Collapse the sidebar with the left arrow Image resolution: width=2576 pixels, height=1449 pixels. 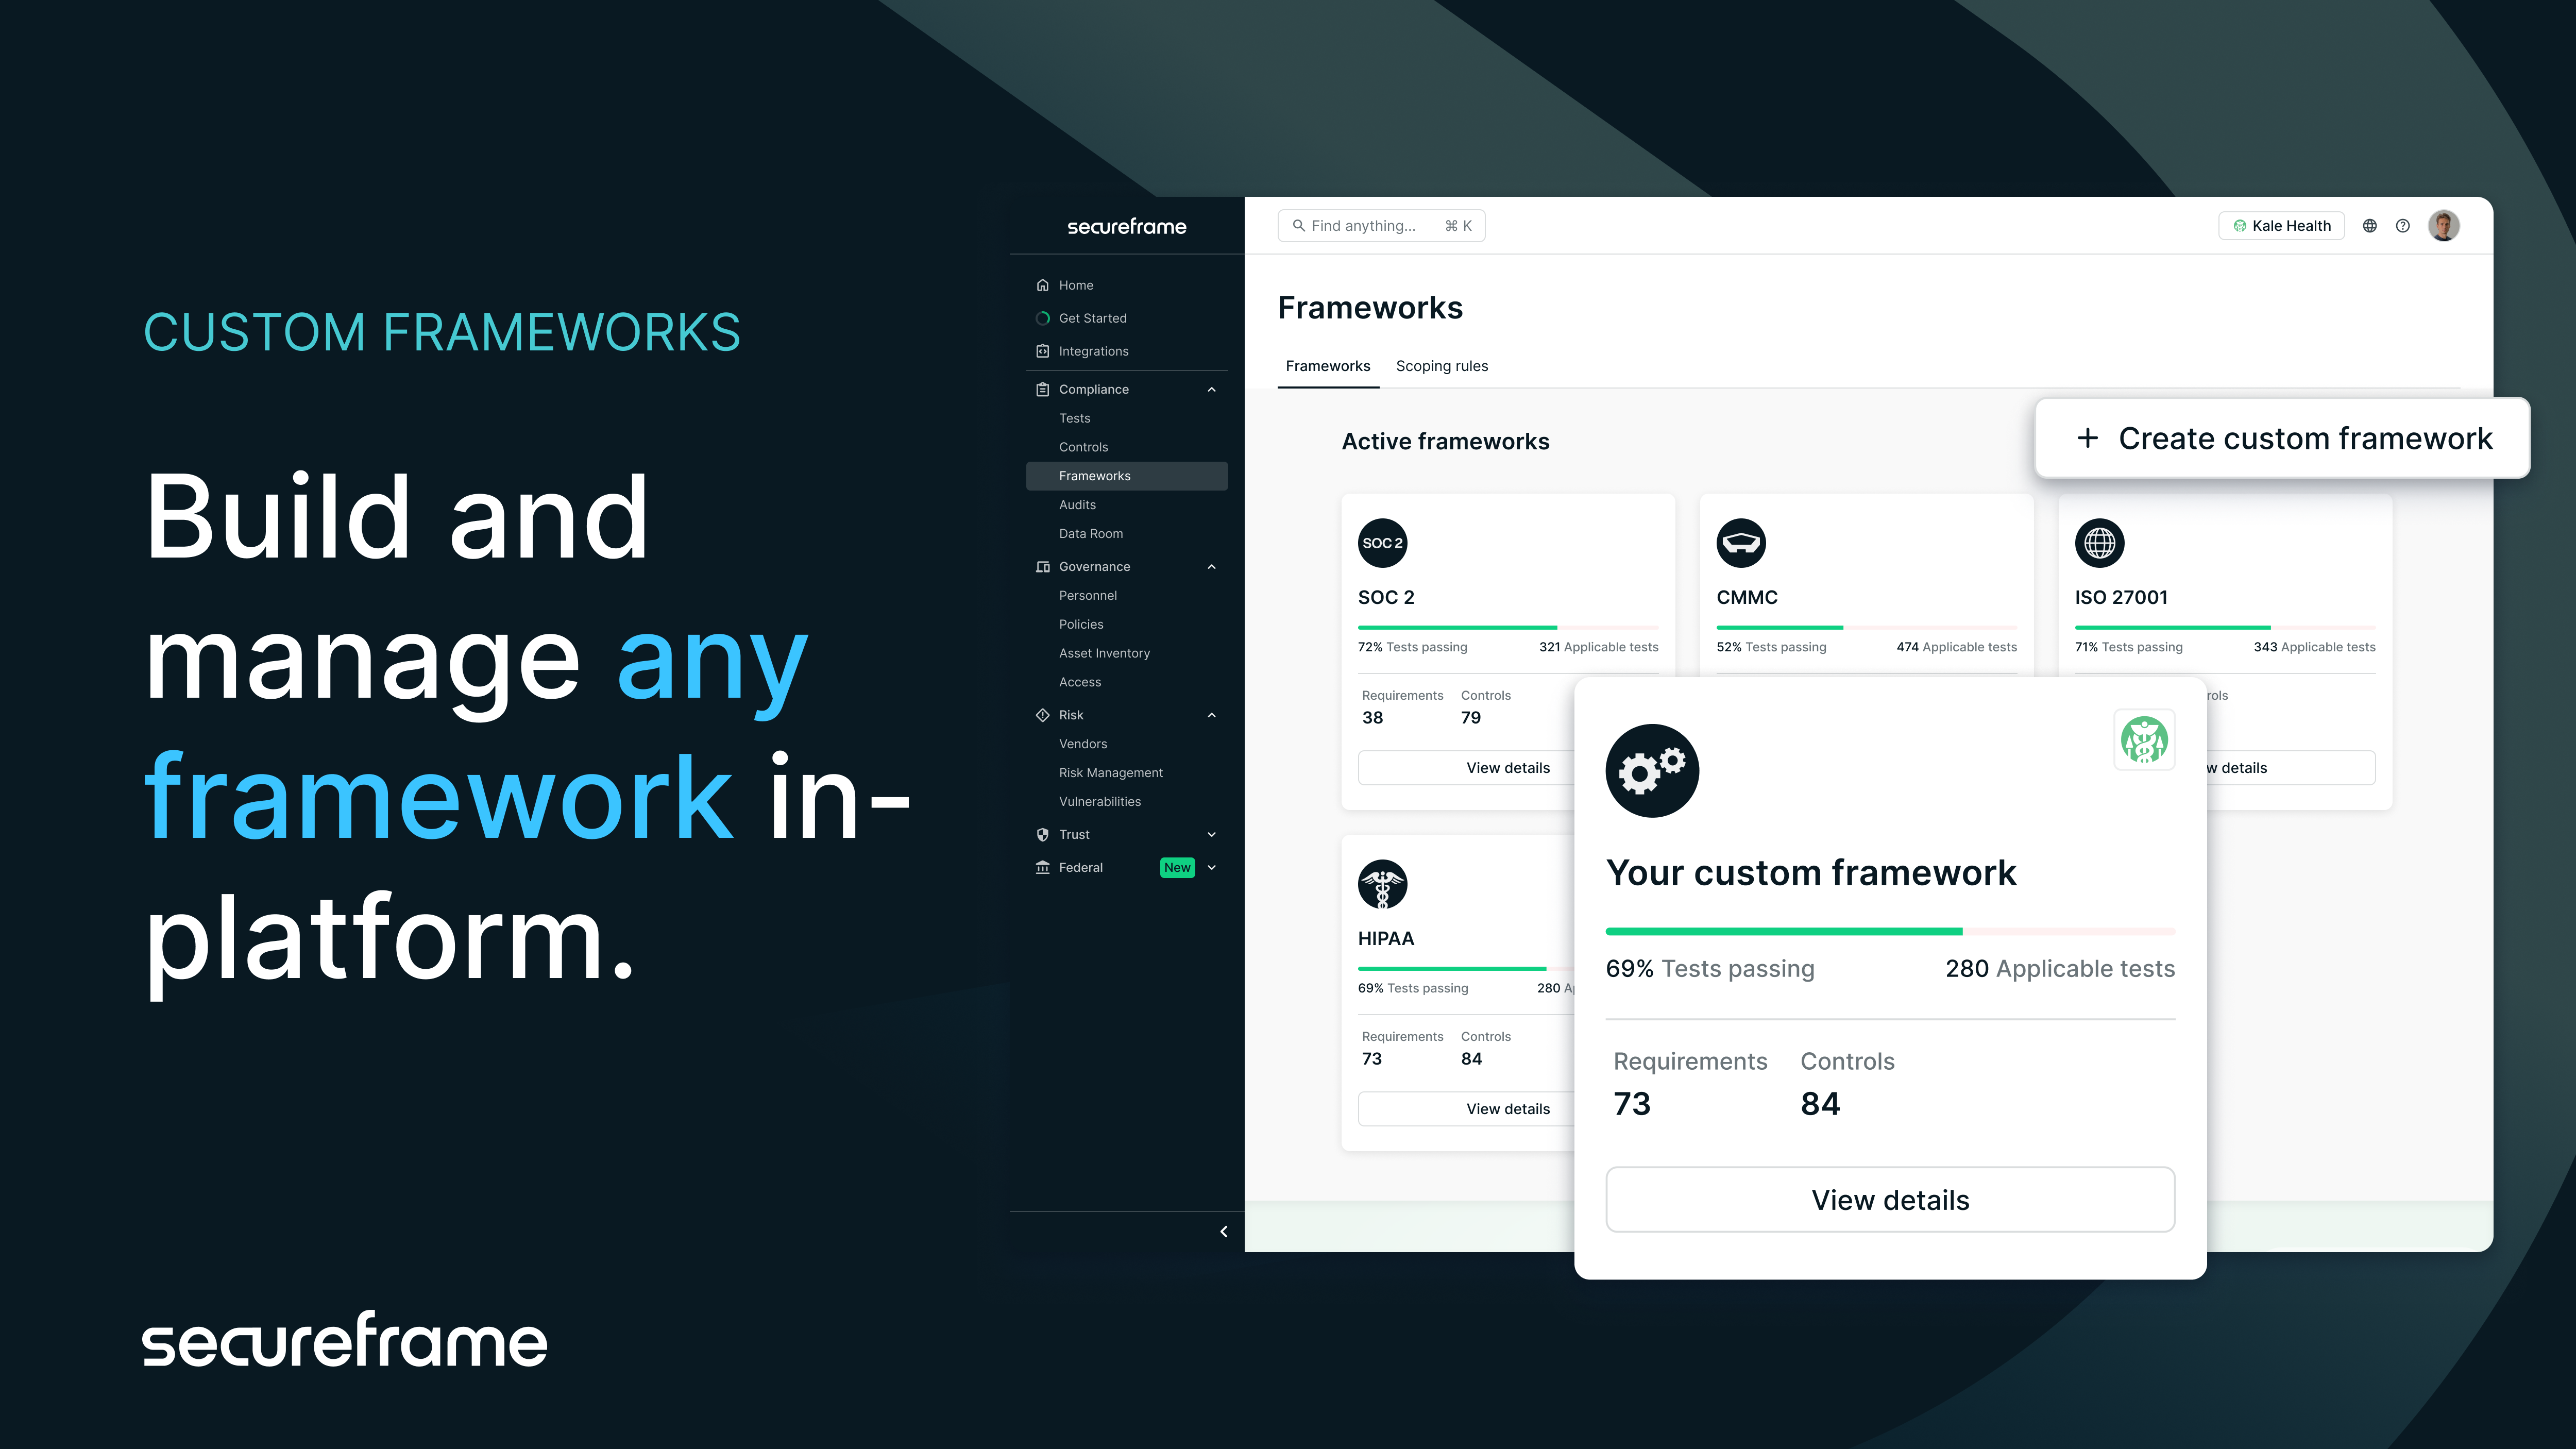1223,1232
